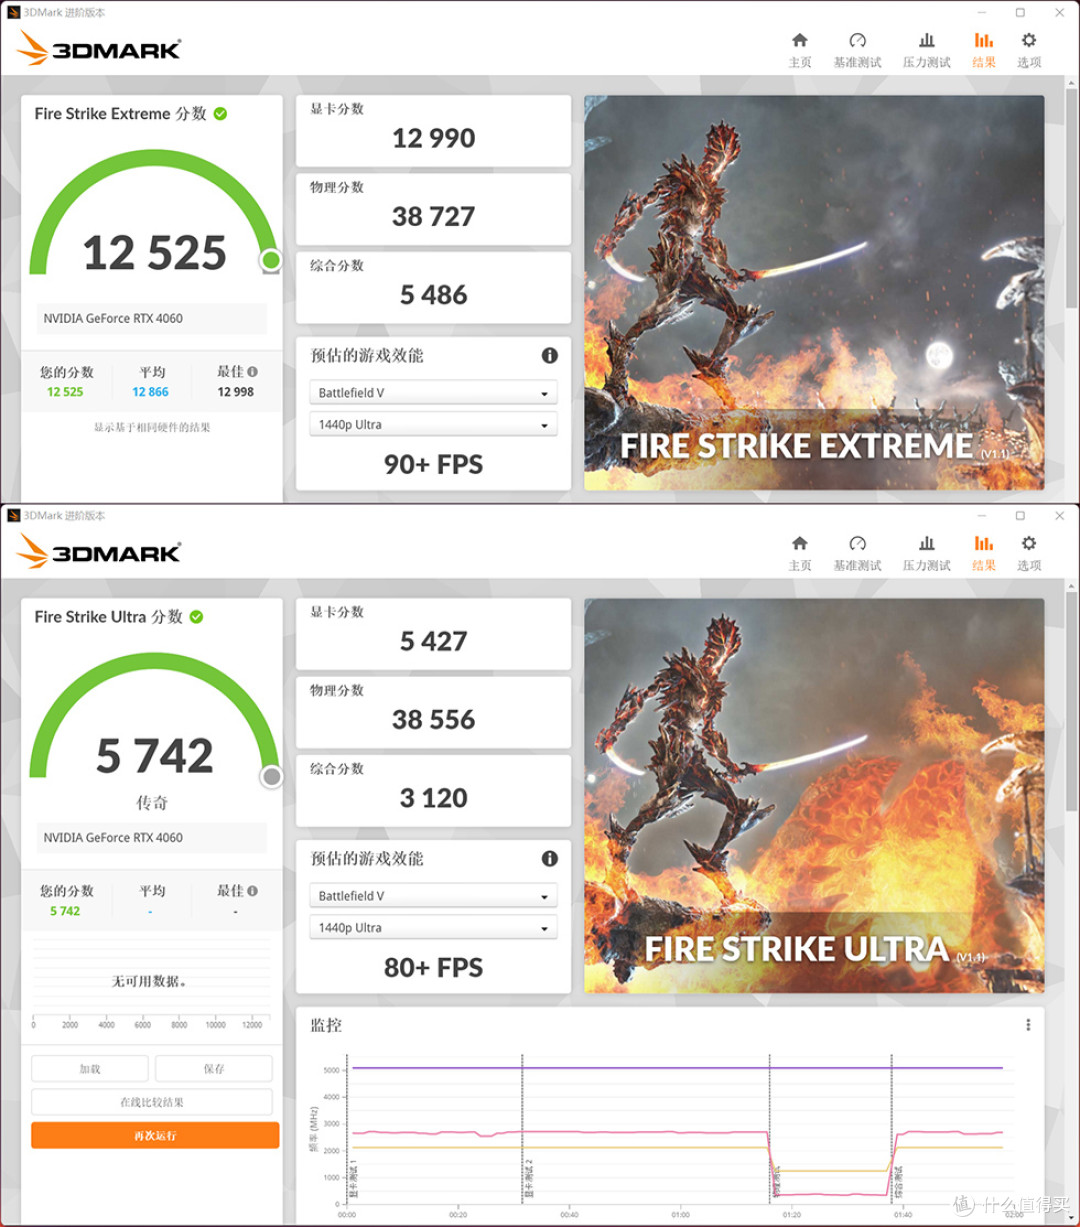
Task: Click the green 您的分数 value 5 742
Action: click(65, 911)
